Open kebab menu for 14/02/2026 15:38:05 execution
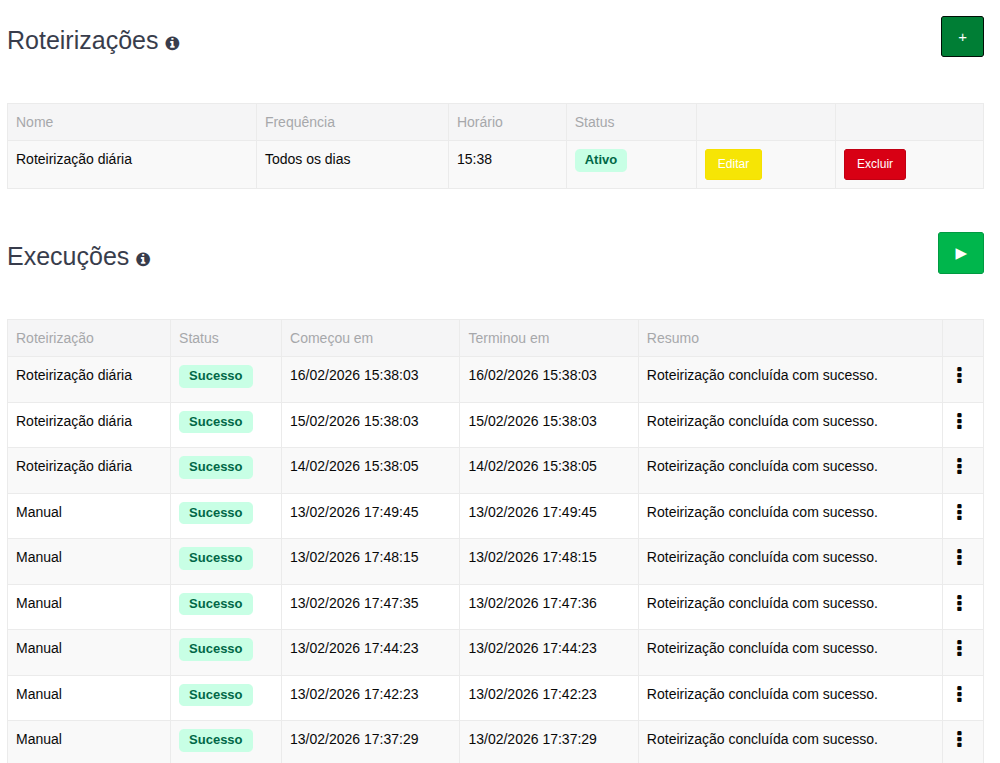 click(x=959, y=466)
